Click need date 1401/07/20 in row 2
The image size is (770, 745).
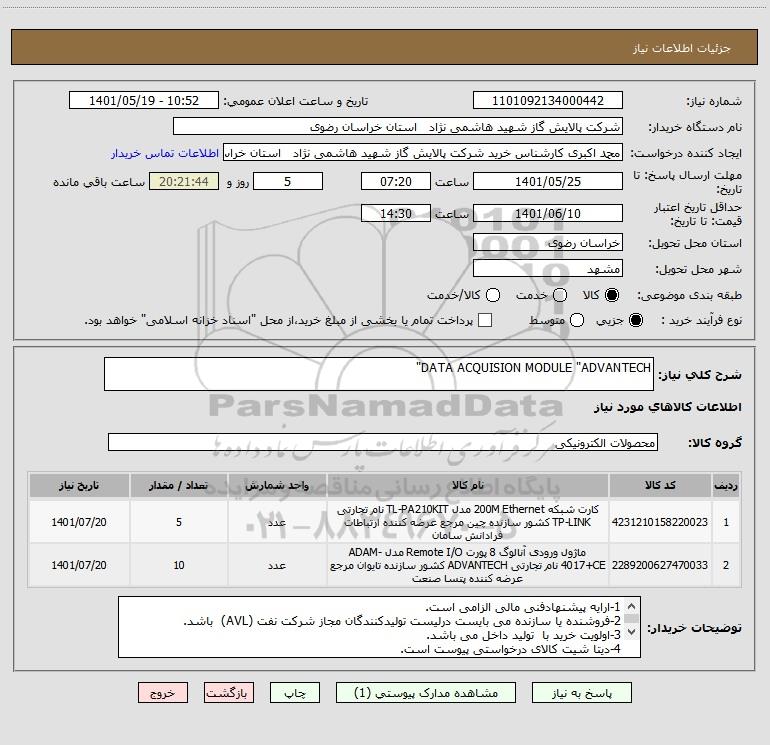click(79, 565)
